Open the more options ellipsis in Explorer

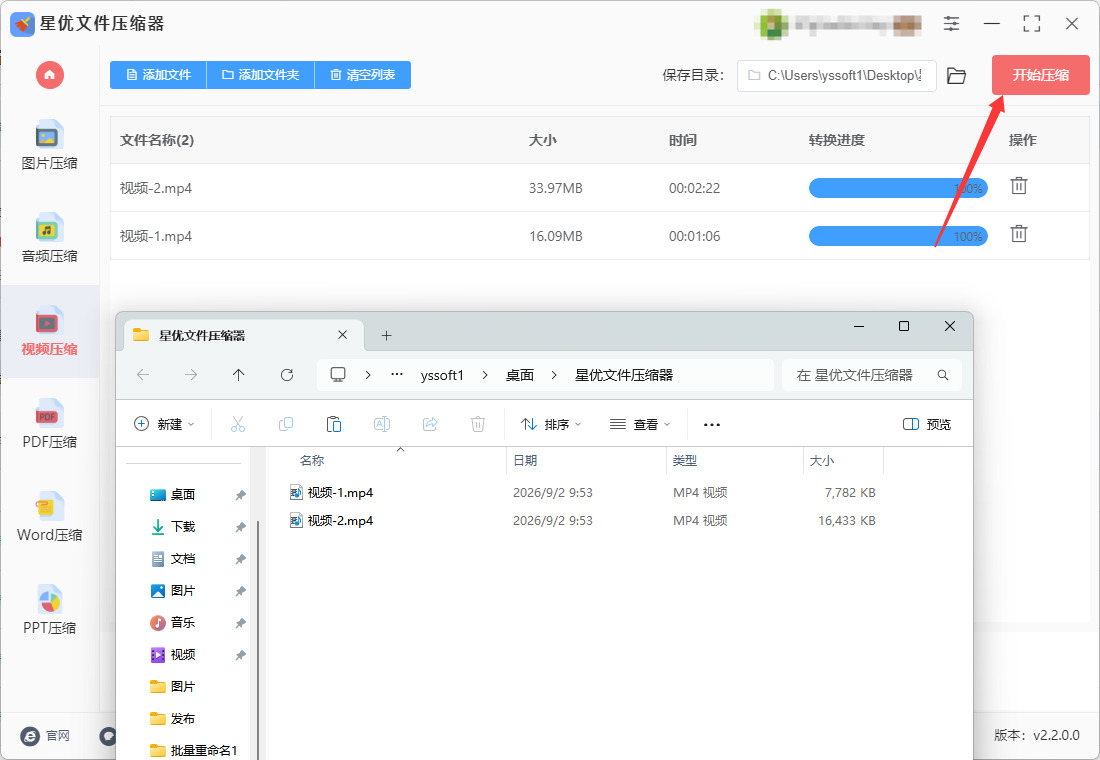point(712,425)
